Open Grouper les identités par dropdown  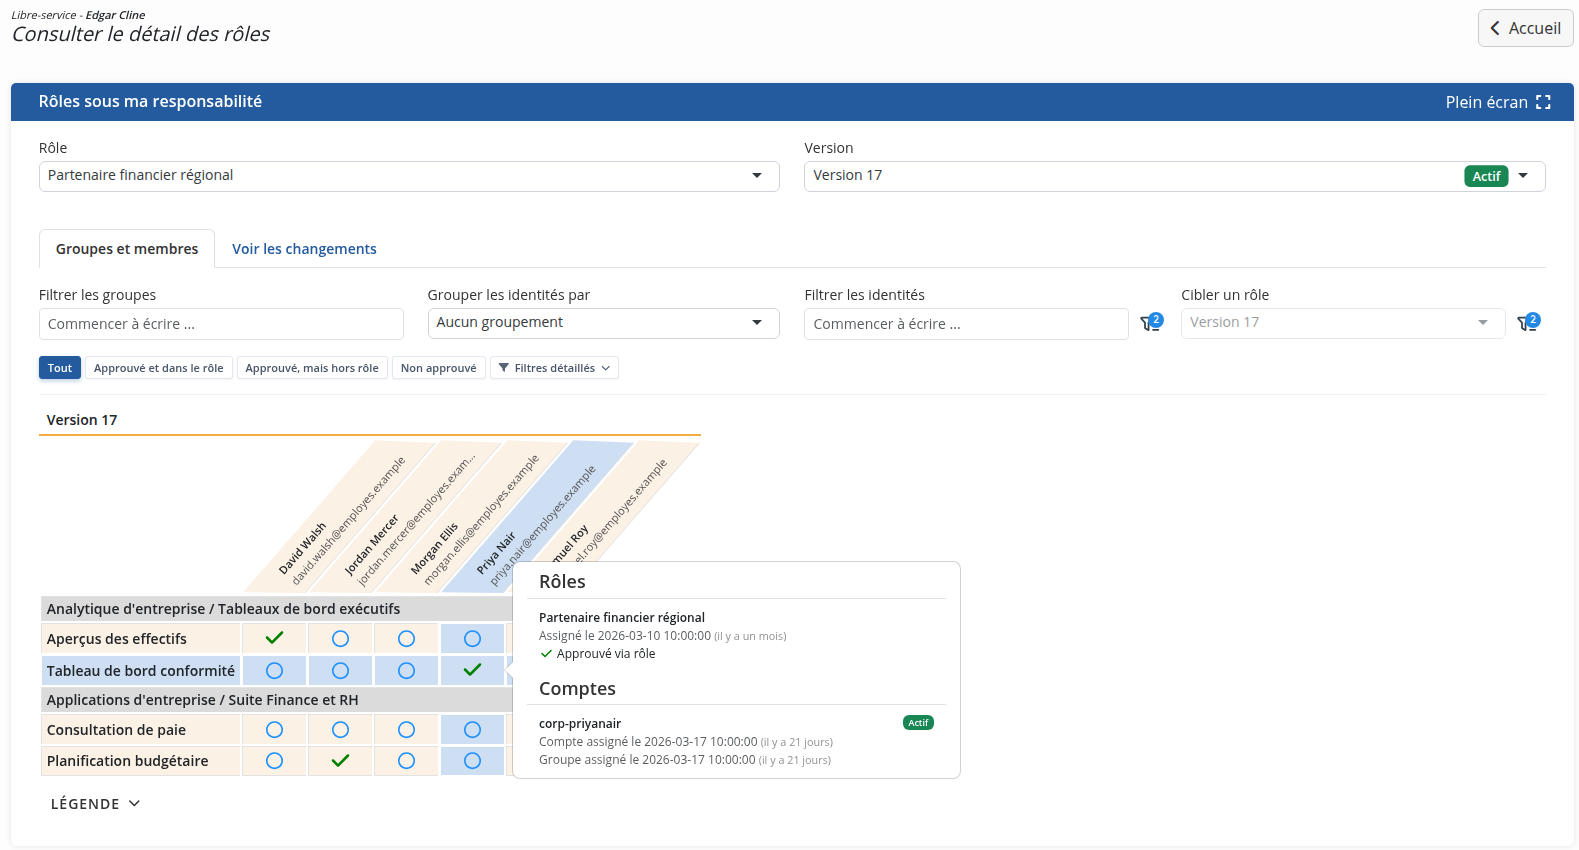[604, 323]
